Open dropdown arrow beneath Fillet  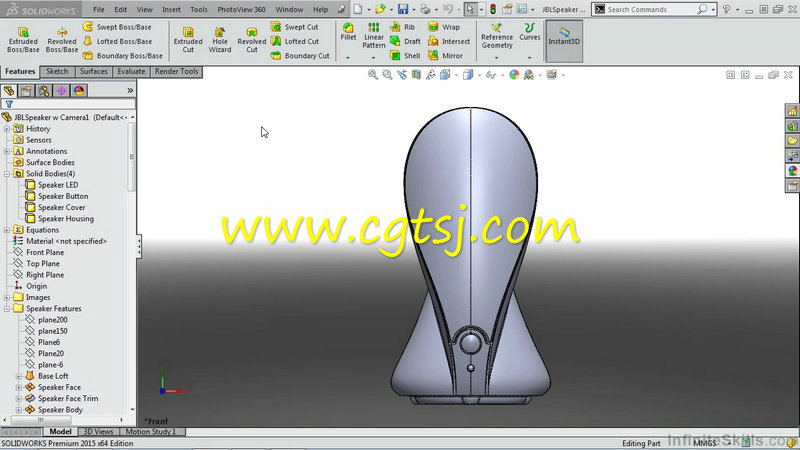click(348, 58)
